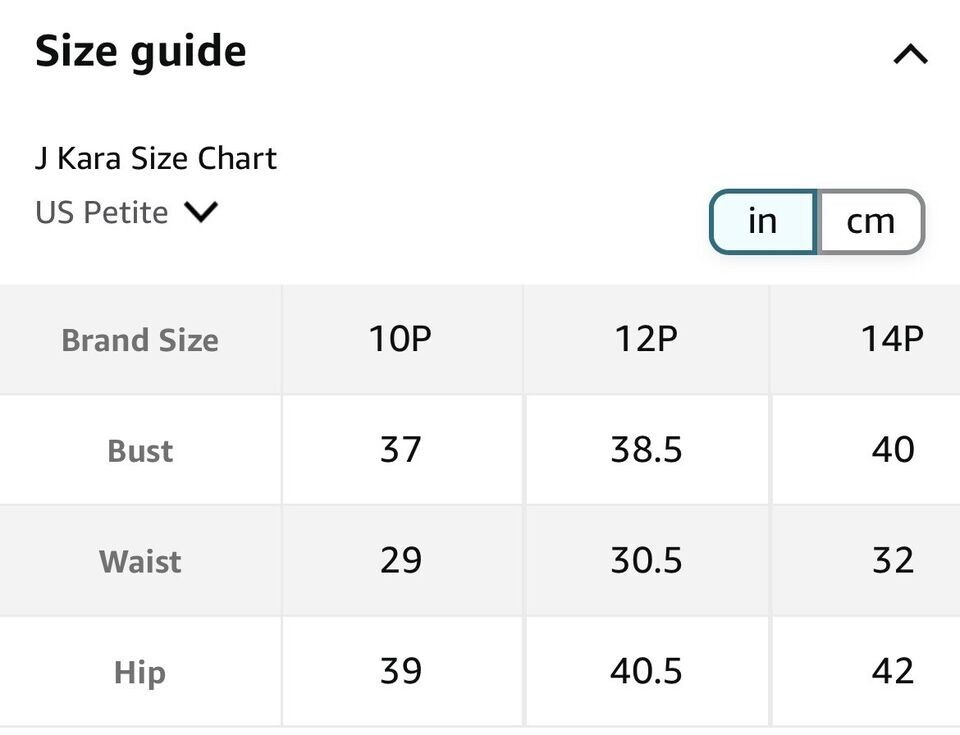This screenshot has height=735, width=960.
Task: Click the 14P hip value 42
Action: pos(892,670)
